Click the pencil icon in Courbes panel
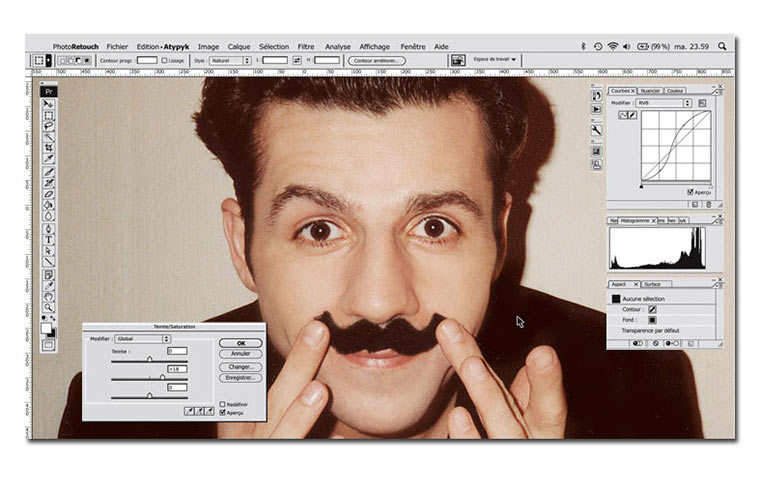The width and height of the screenshot is (760, 490). tap(632, 115)
